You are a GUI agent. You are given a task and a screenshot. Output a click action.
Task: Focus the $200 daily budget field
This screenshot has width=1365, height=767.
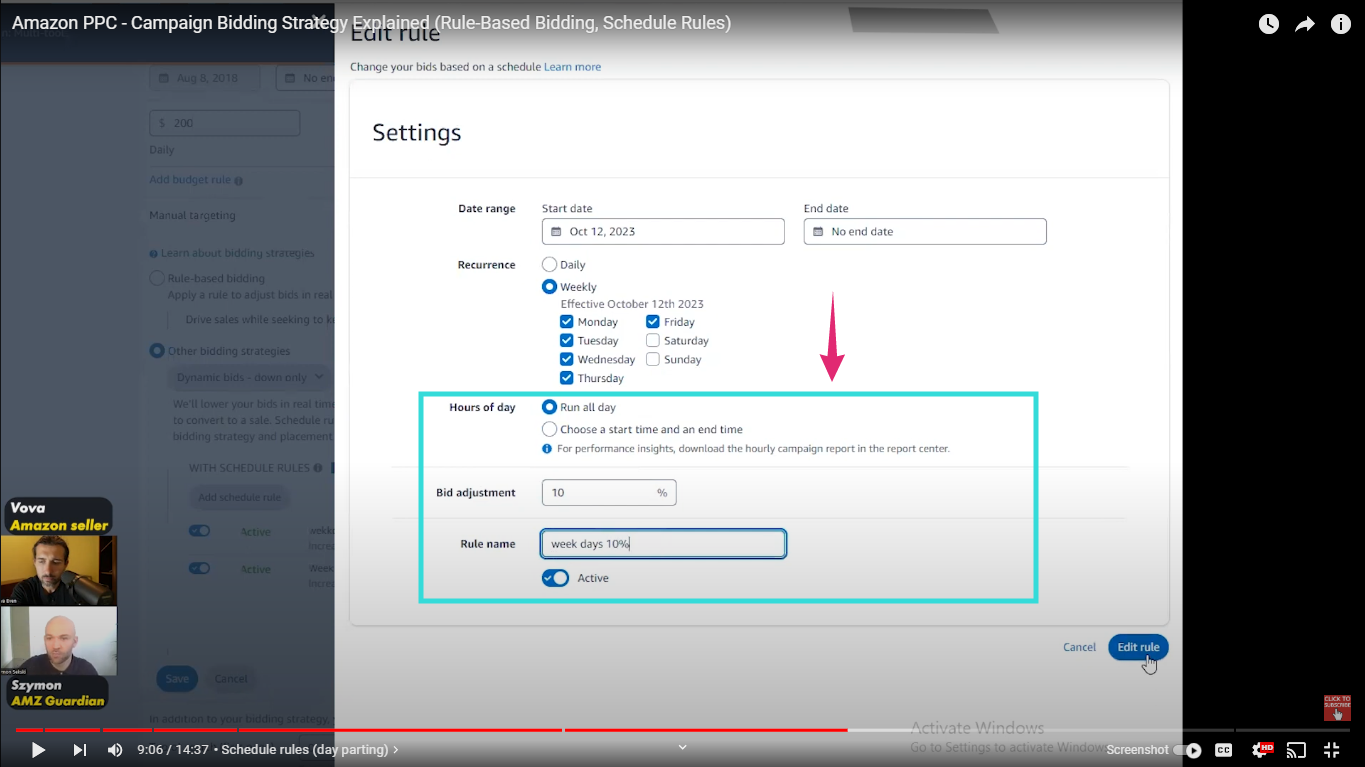(224, 123)
